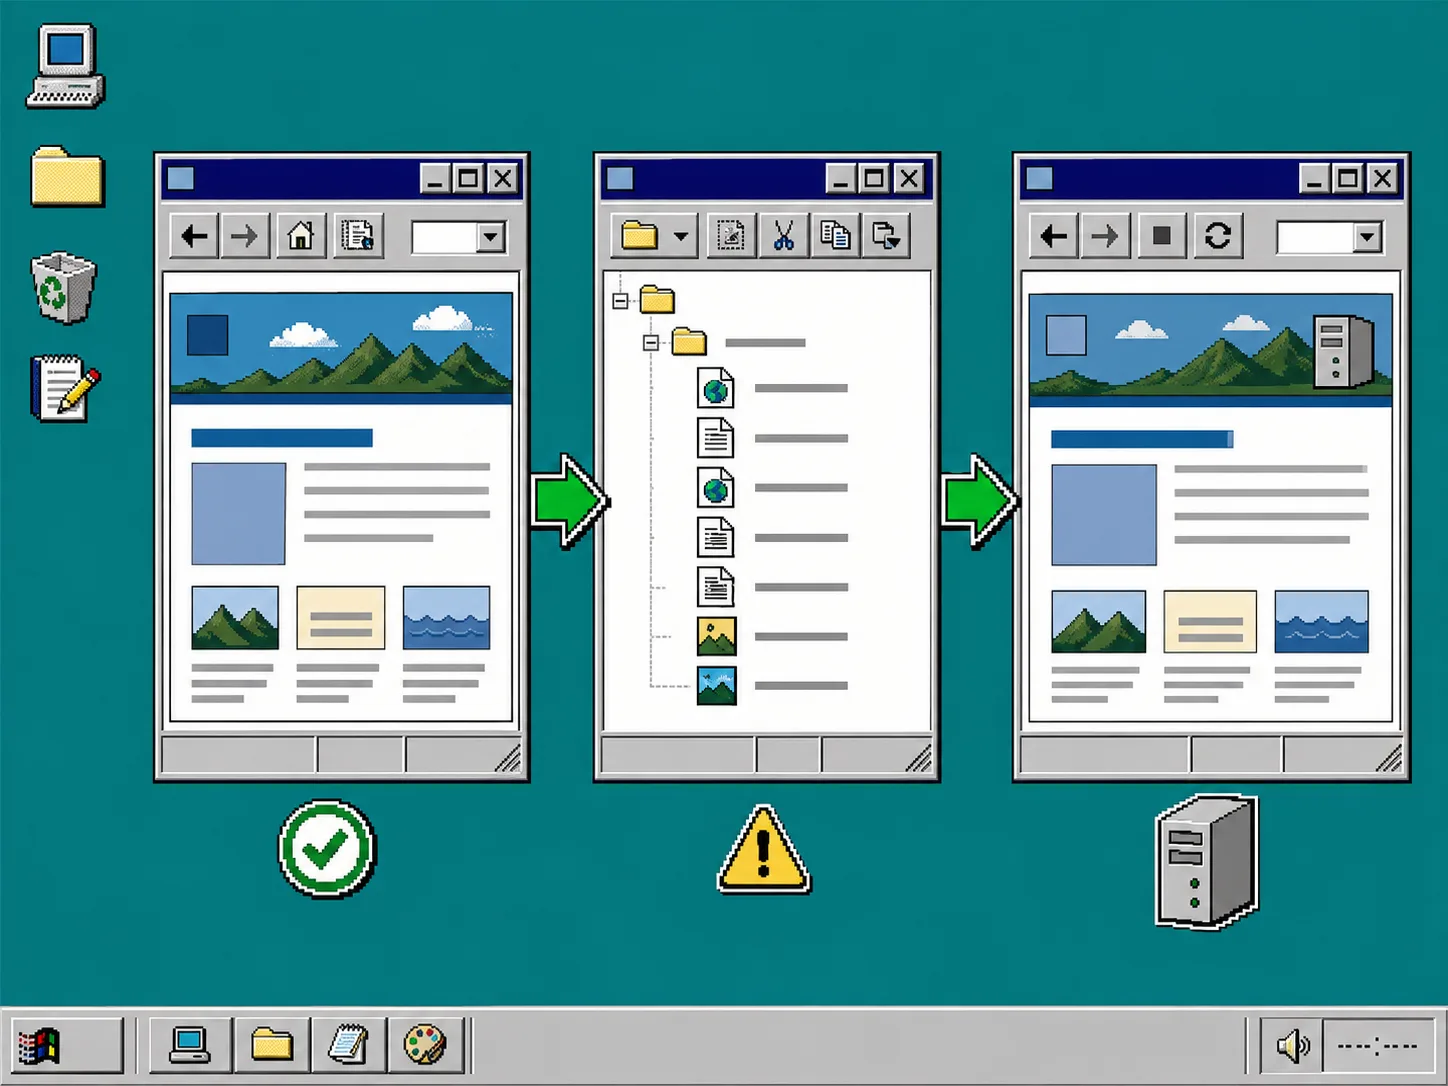Image resolution: width=1448 pixels, height=1086 pixels.
Task: Click the beige card thumbnail in the right page
Action: pos(1210,622)
